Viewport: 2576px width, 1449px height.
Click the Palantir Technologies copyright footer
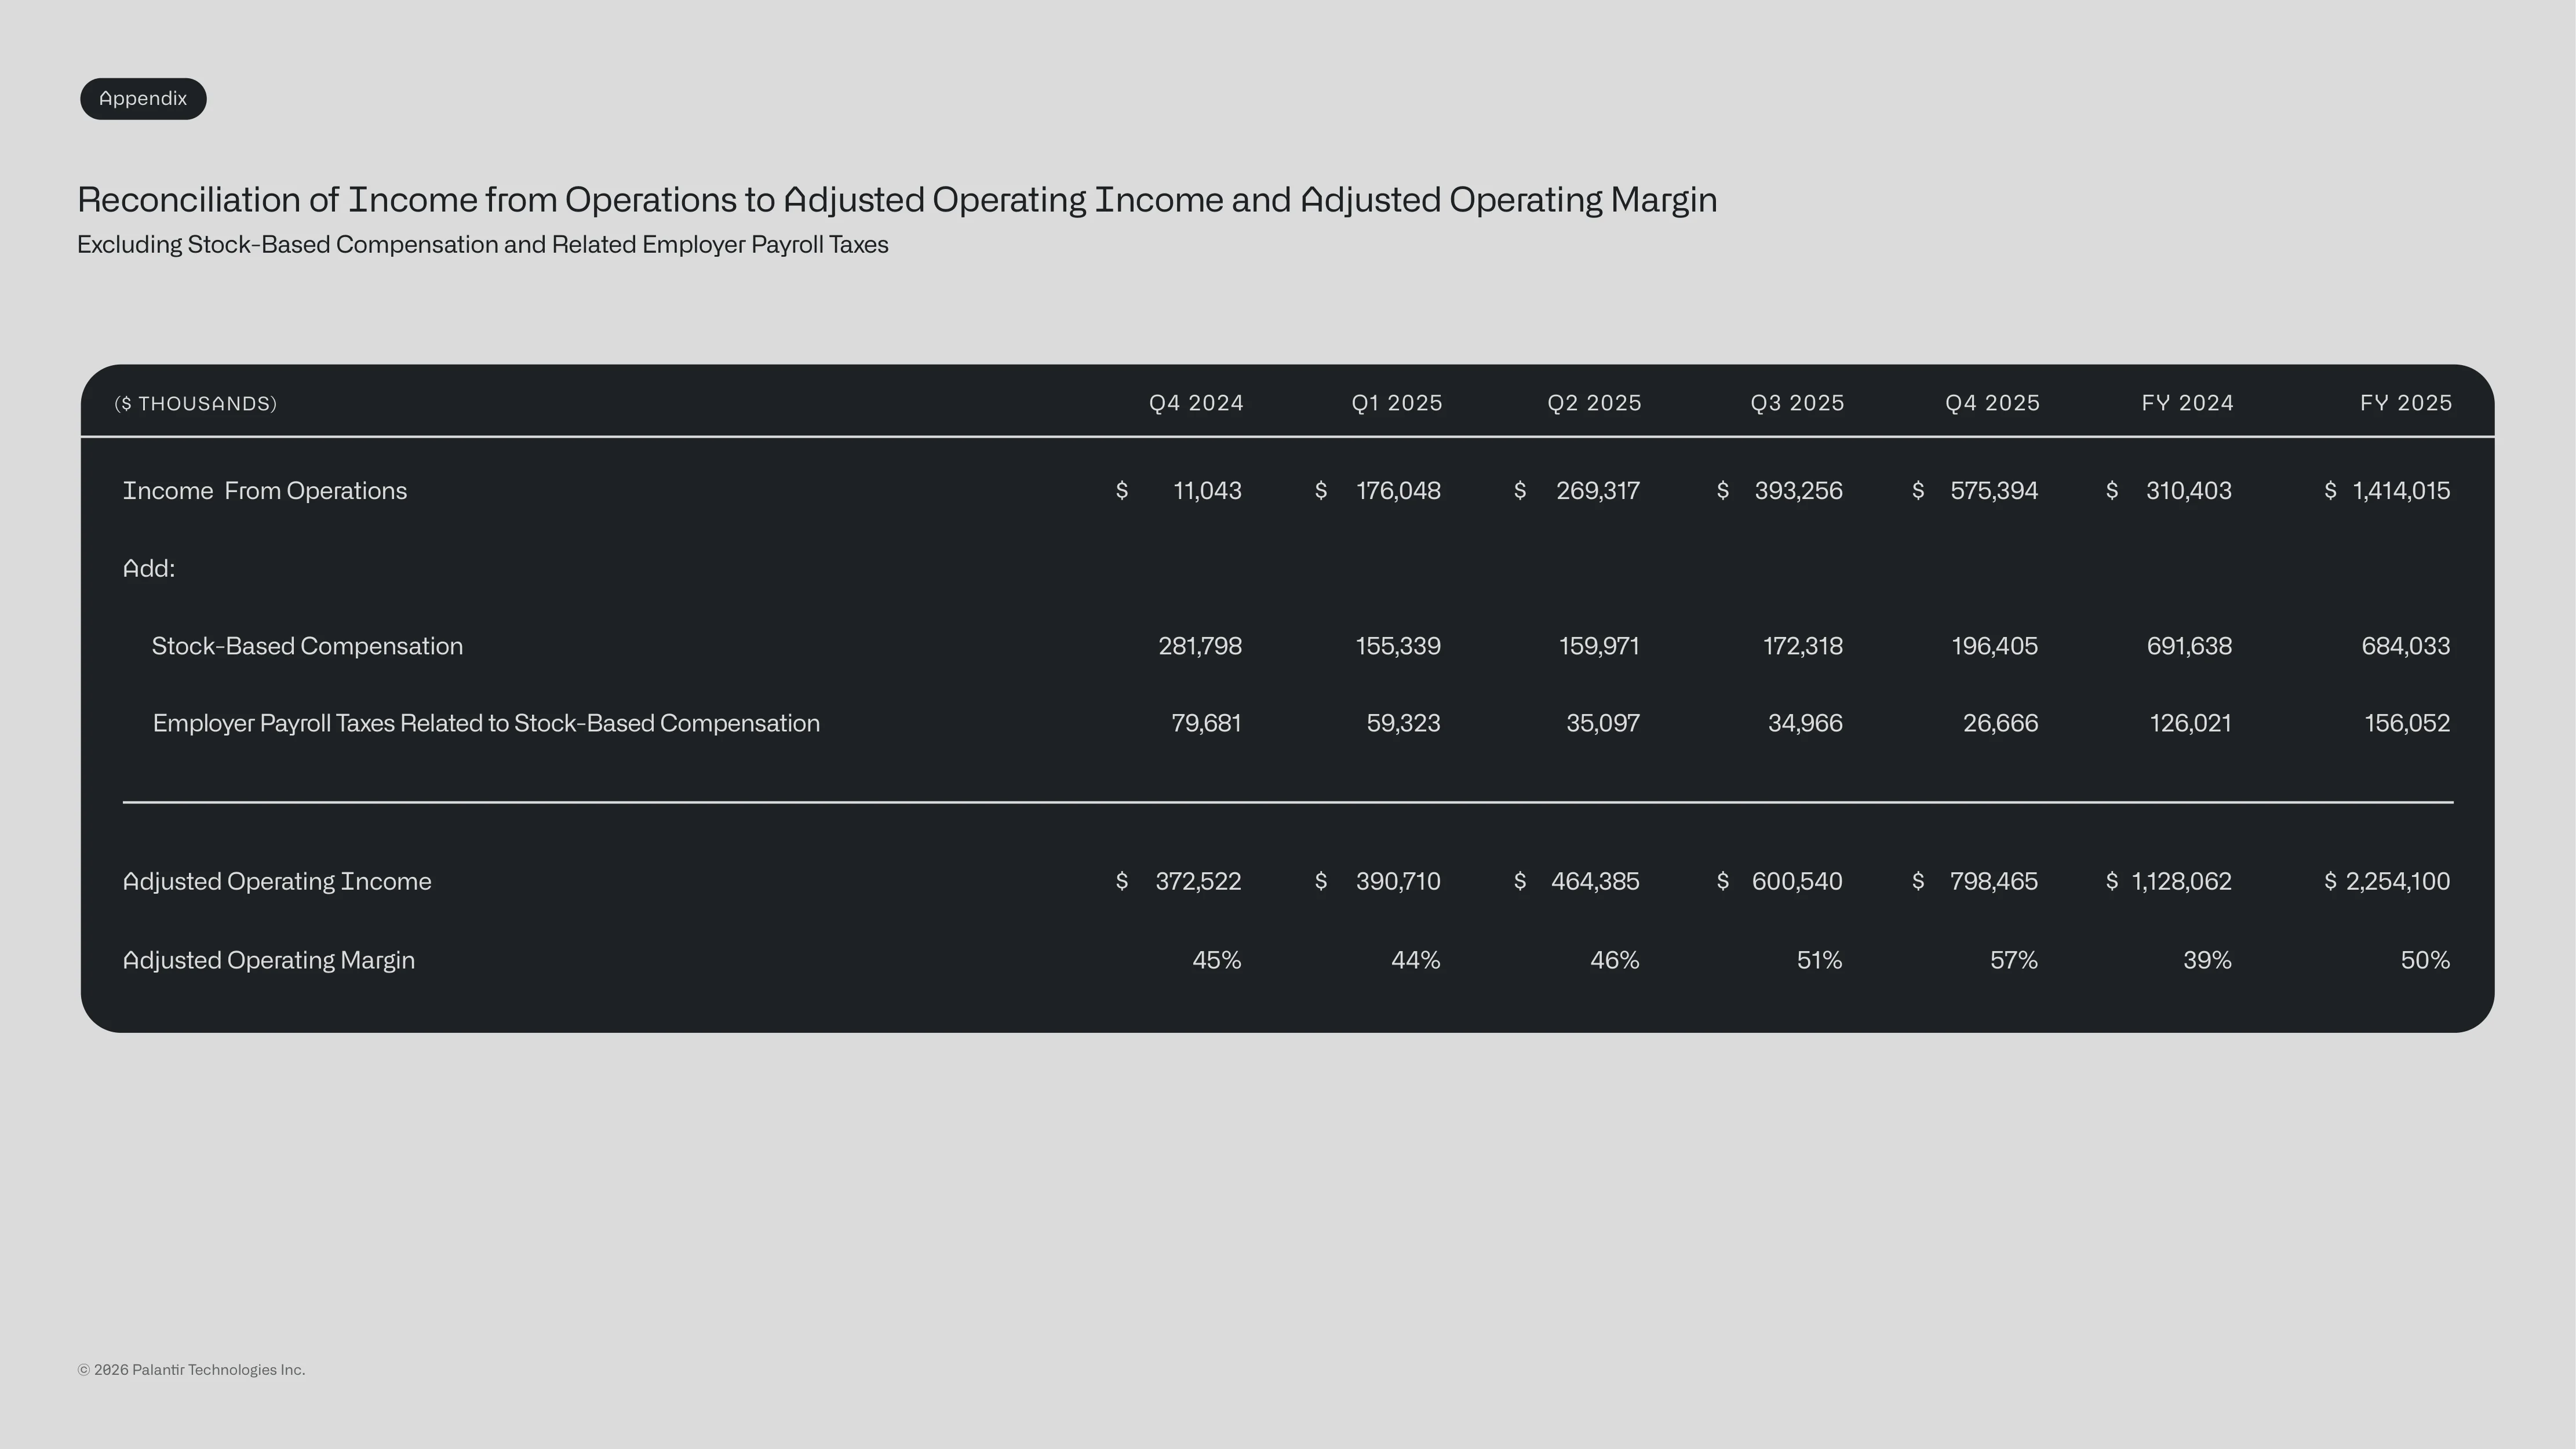(191, 1370)
